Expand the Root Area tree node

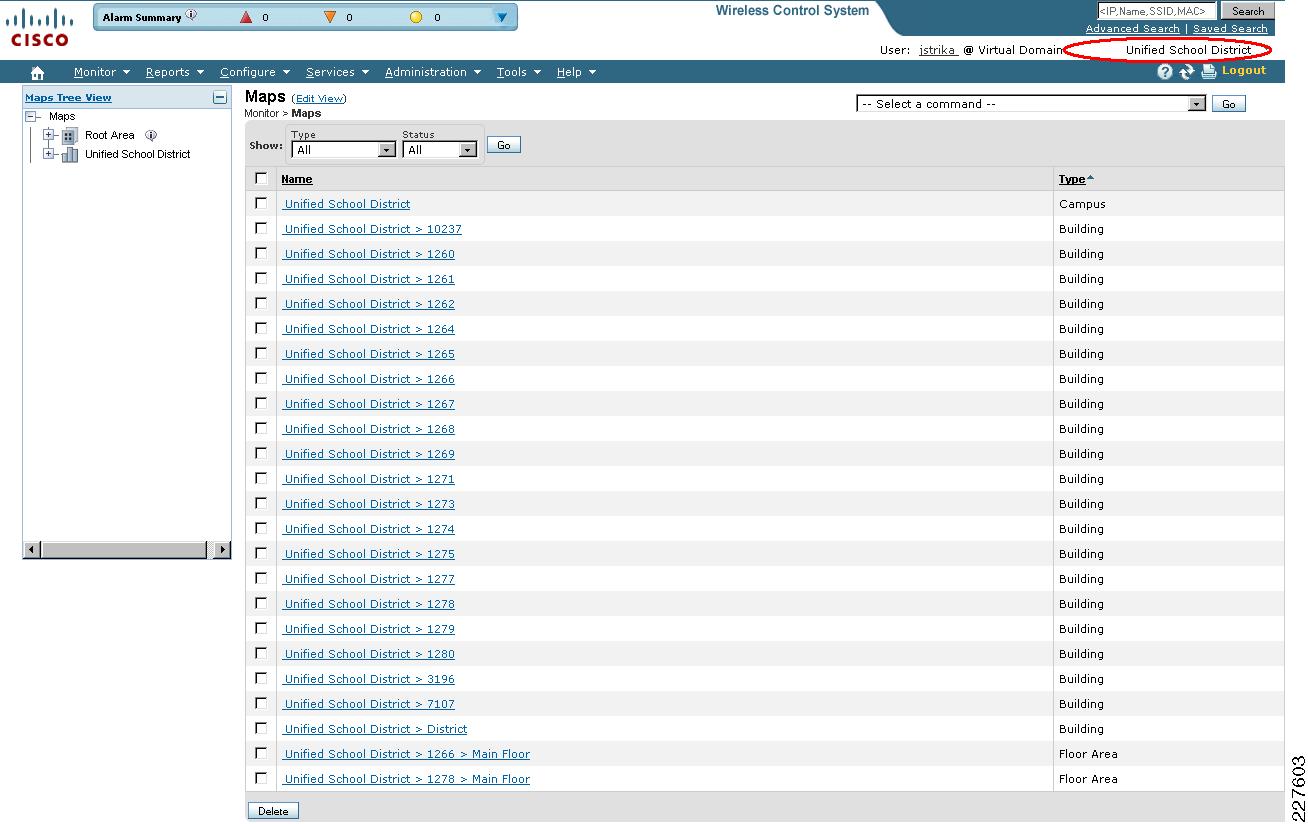pyautogui.click(x=48, y=135)
